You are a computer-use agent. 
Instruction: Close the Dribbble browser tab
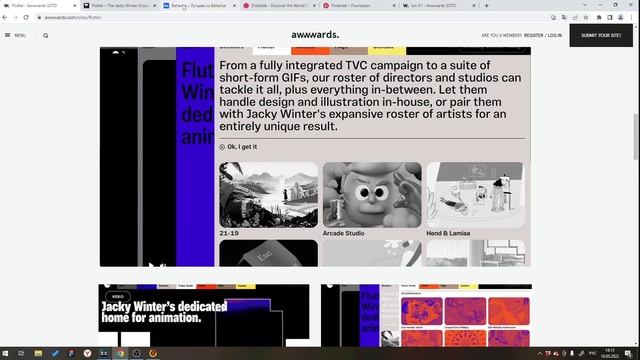pyautogui.click(x=314, y=6)
